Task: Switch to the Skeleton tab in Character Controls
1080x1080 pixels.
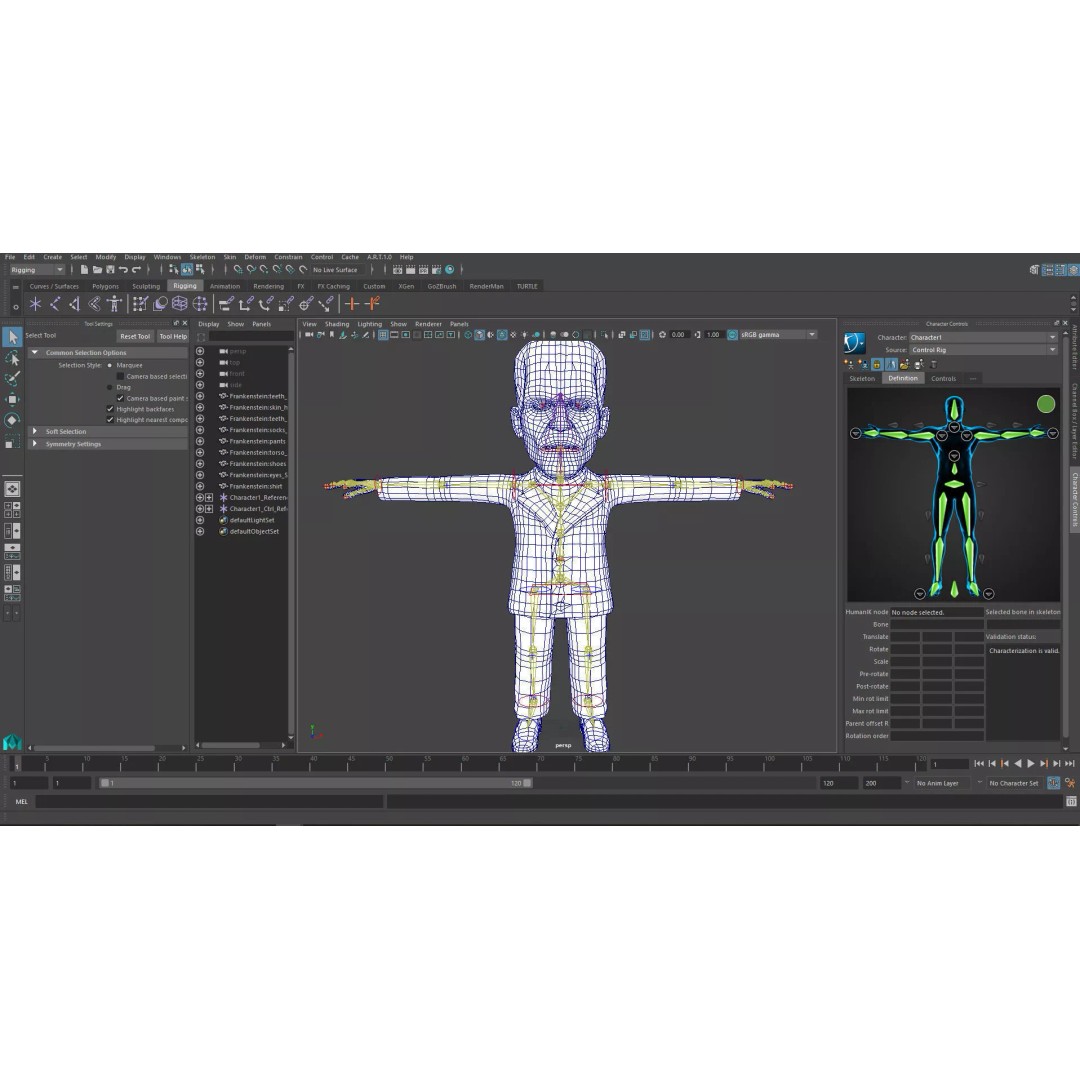Action: pyautogui.click(x=862, y=379)
